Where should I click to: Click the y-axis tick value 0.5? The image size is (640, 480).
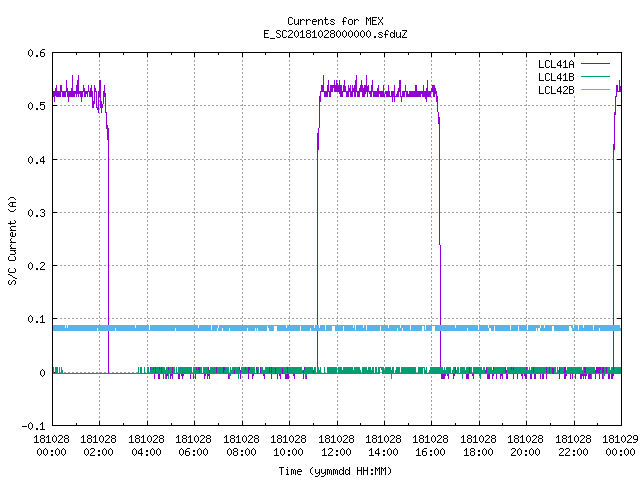point(36,106)
